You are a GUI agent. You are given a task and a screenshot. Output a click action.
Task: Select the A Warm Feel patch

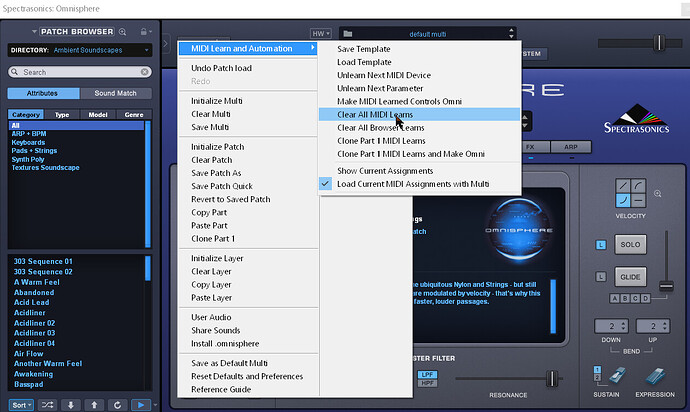point(37,282)
